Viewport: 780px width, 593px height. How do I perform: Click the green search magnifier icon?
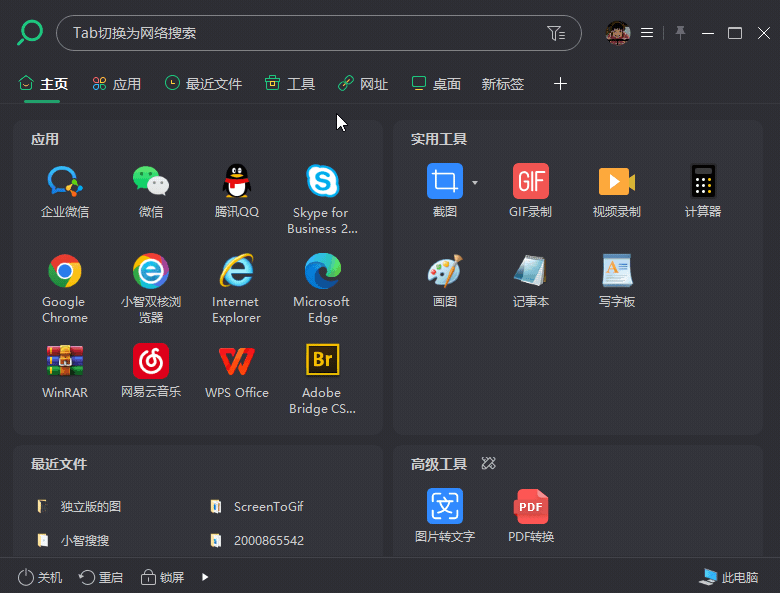click(30, 33)
